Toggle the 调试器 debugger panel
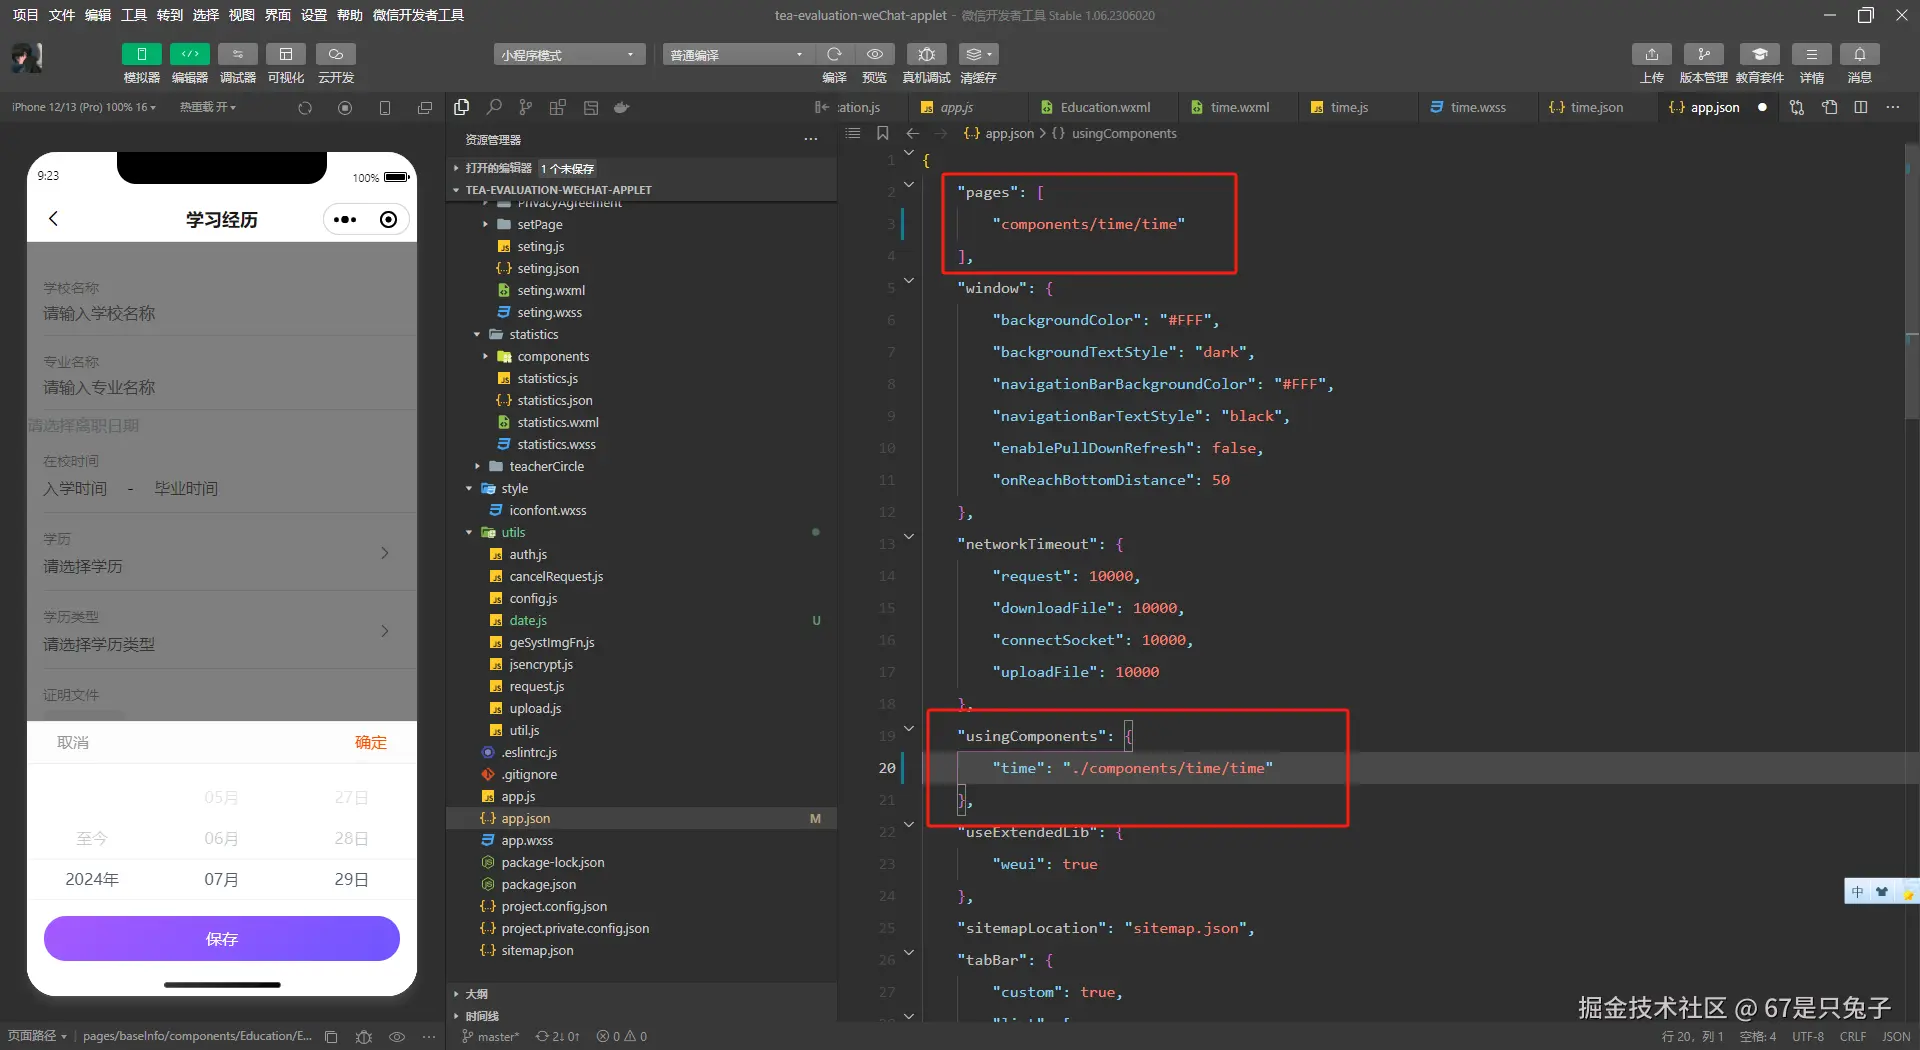1920x1050 pixels. (237, 54)
